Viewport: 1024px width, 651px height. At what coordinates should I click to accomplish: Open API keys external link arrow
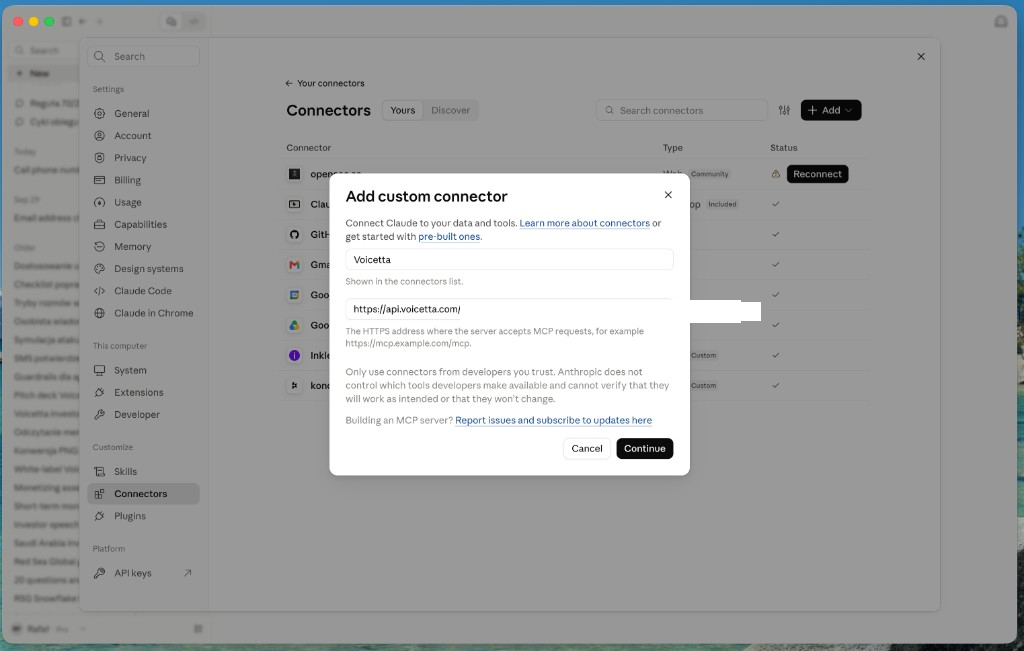pos(187,573)
